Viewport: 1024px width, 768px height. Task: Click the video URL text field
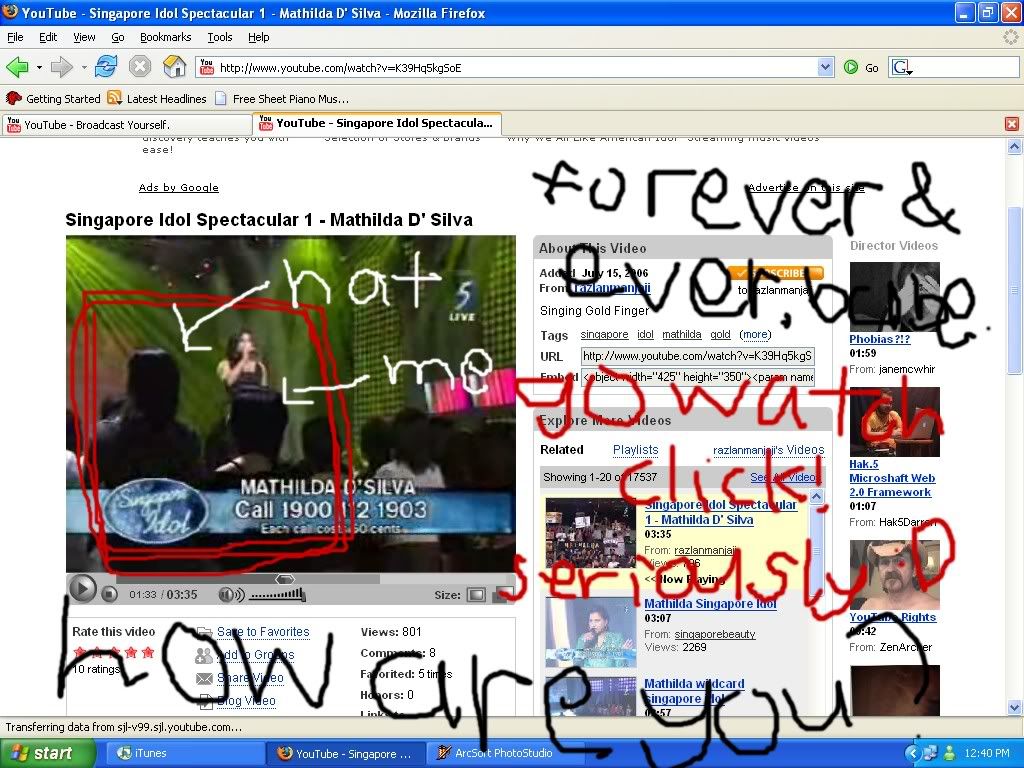[697, 356]
